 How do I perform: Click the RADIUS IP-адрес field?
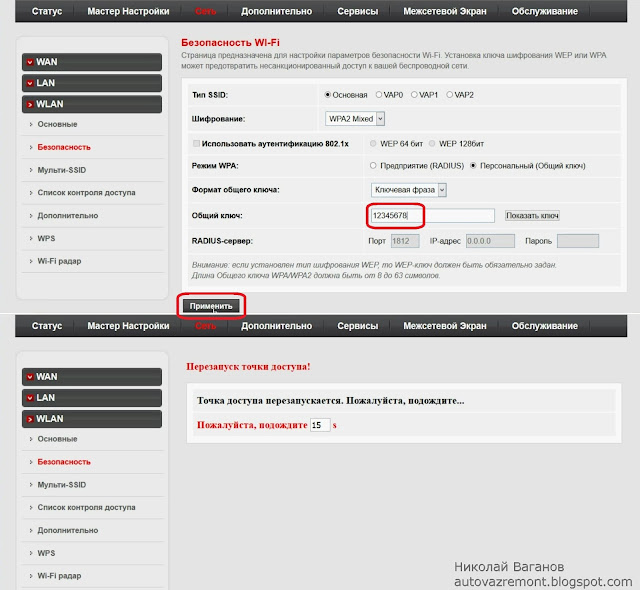pos(490,241)
